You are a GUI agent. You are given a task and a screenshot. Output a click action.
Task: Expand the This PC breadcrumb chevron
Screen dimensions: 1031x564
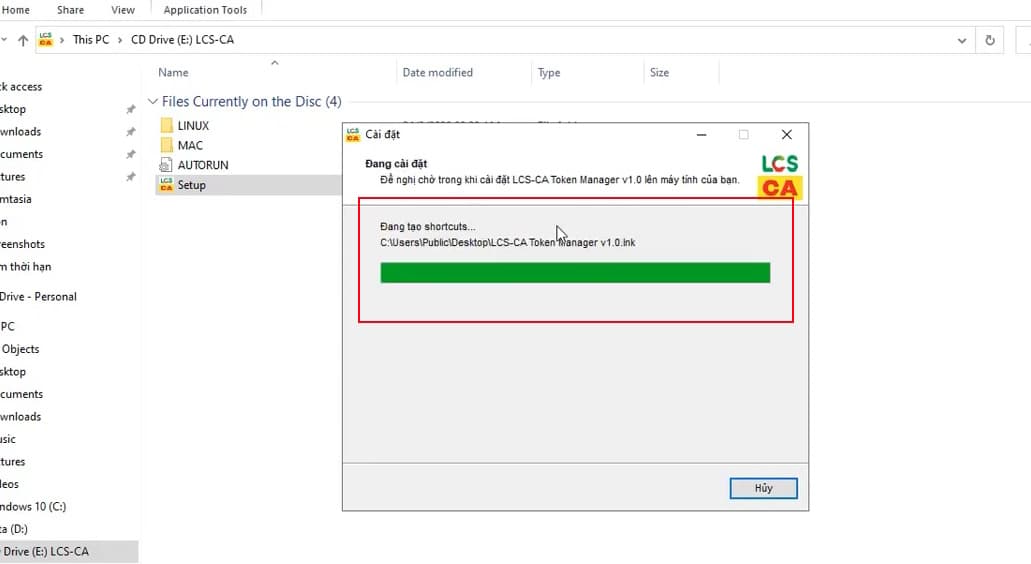[120, 40]
